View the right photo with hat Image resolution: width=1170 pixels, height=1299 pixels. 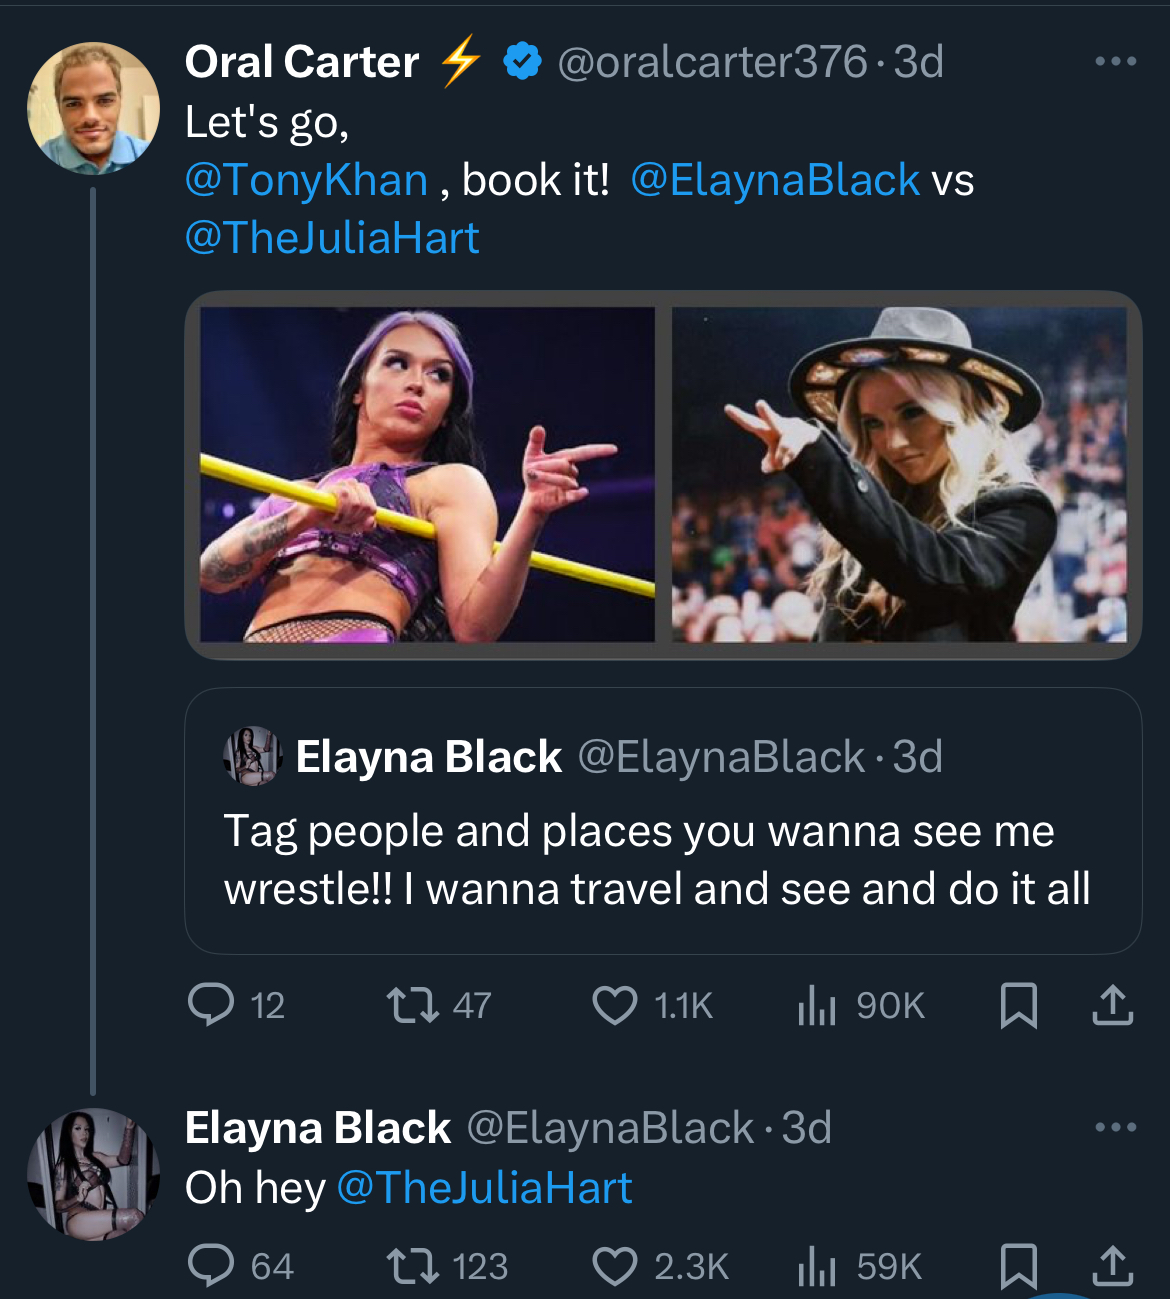click(x=898, y=474)
